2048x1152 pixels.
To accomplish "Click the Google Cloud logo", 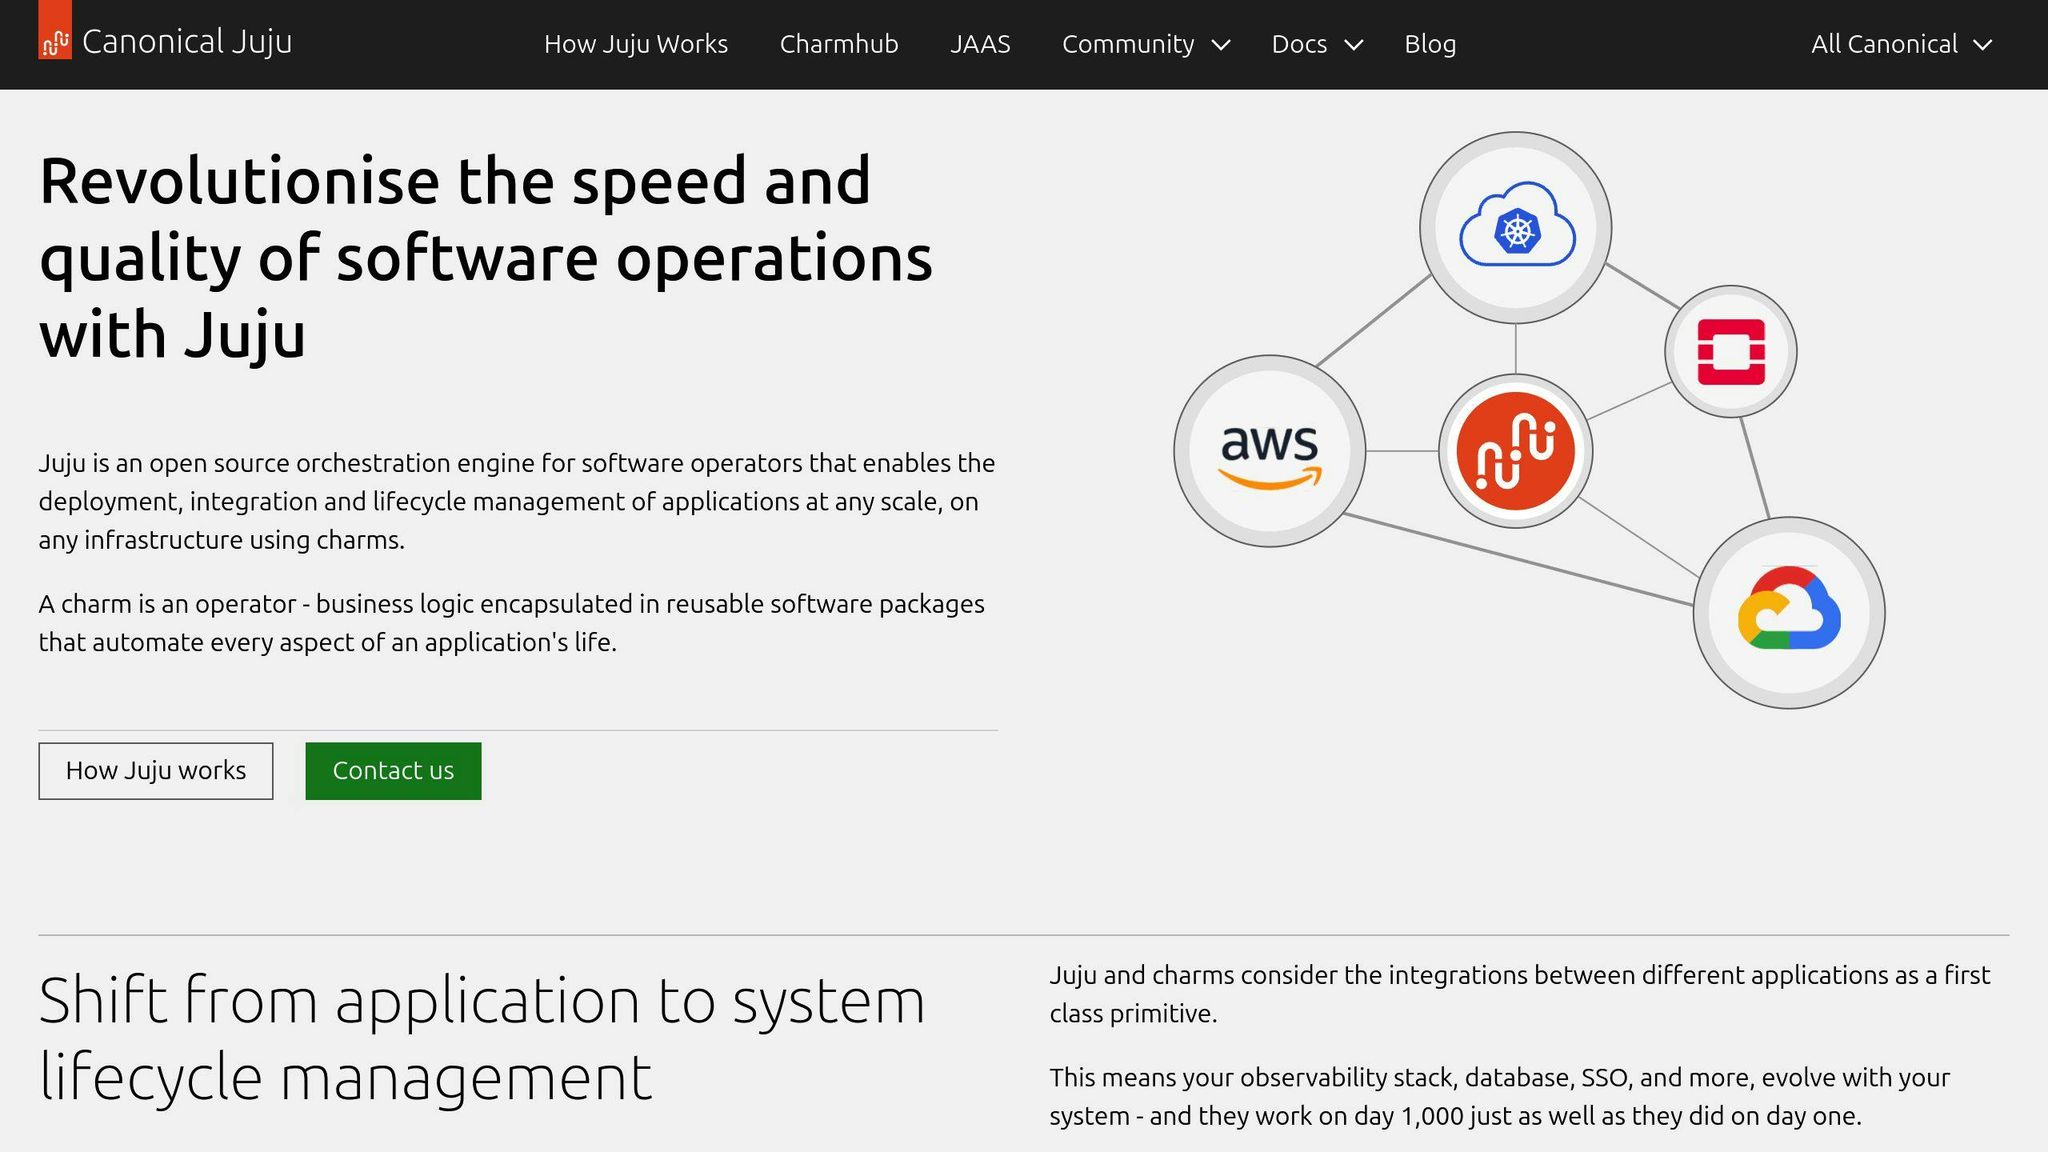I will 1789,612.
